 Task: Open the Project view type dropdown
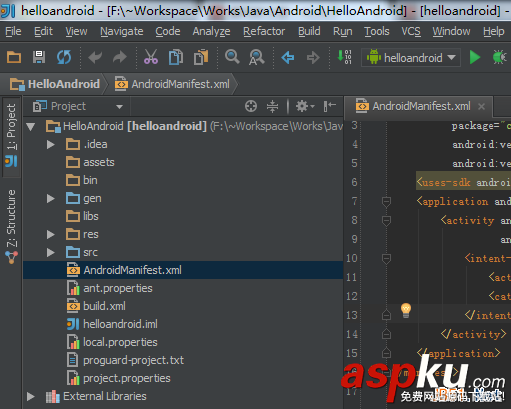point(119,107)
